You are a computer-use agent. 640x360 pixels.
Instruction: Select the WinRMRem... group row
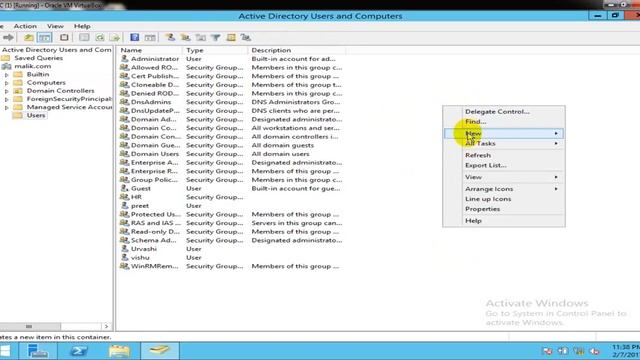[x=231, y=266]
